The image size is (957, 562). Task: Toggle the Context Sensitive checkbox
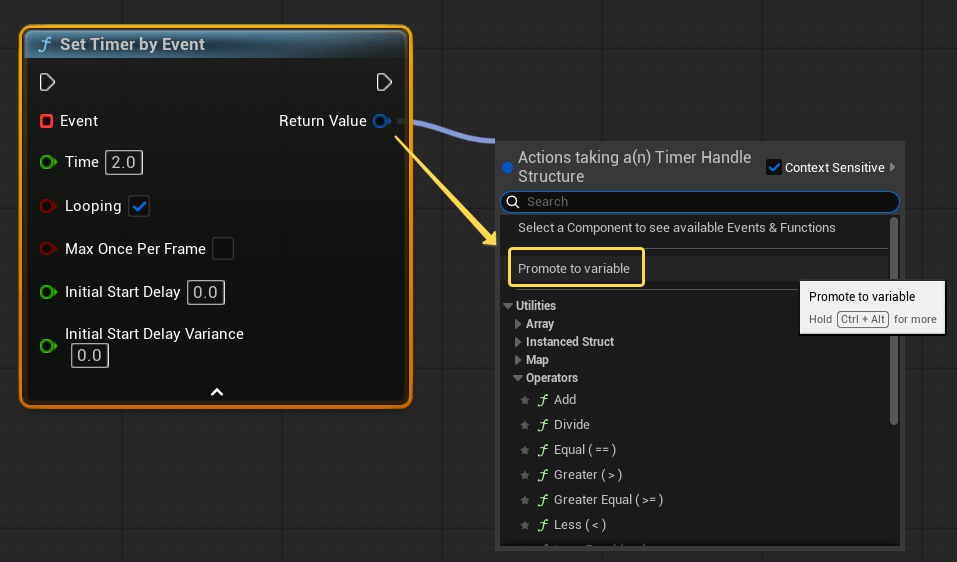(773, 167)
